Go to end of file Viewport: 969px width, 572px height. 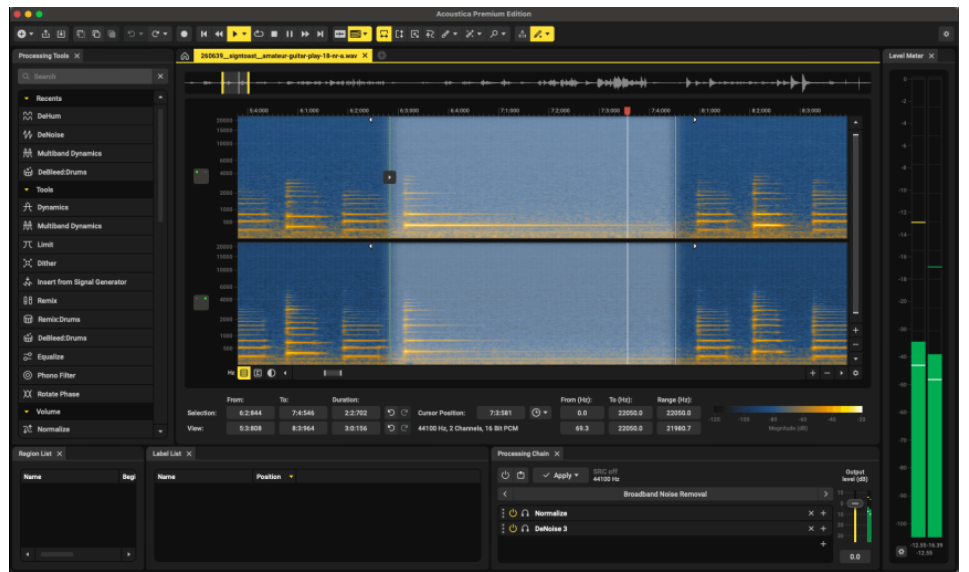[320, 34]
